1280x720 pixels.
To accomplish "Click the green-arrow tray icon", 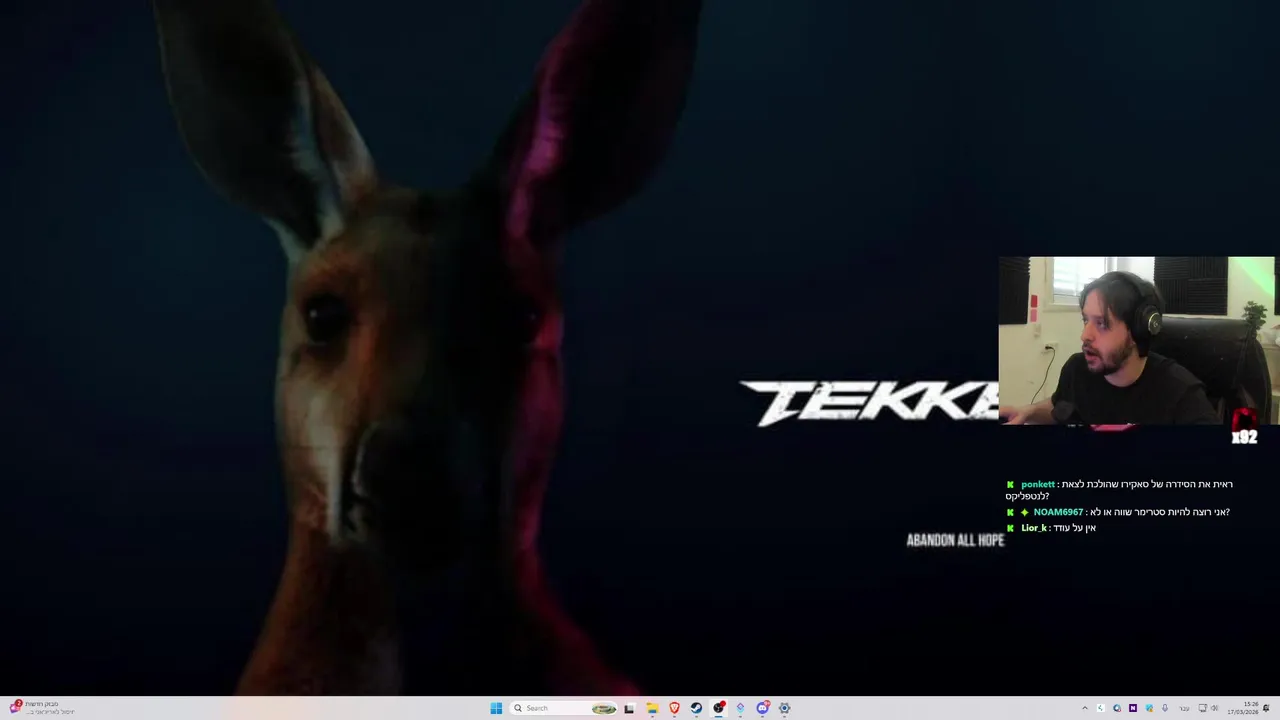I will pyautogui.click(x=1101, y=708).
